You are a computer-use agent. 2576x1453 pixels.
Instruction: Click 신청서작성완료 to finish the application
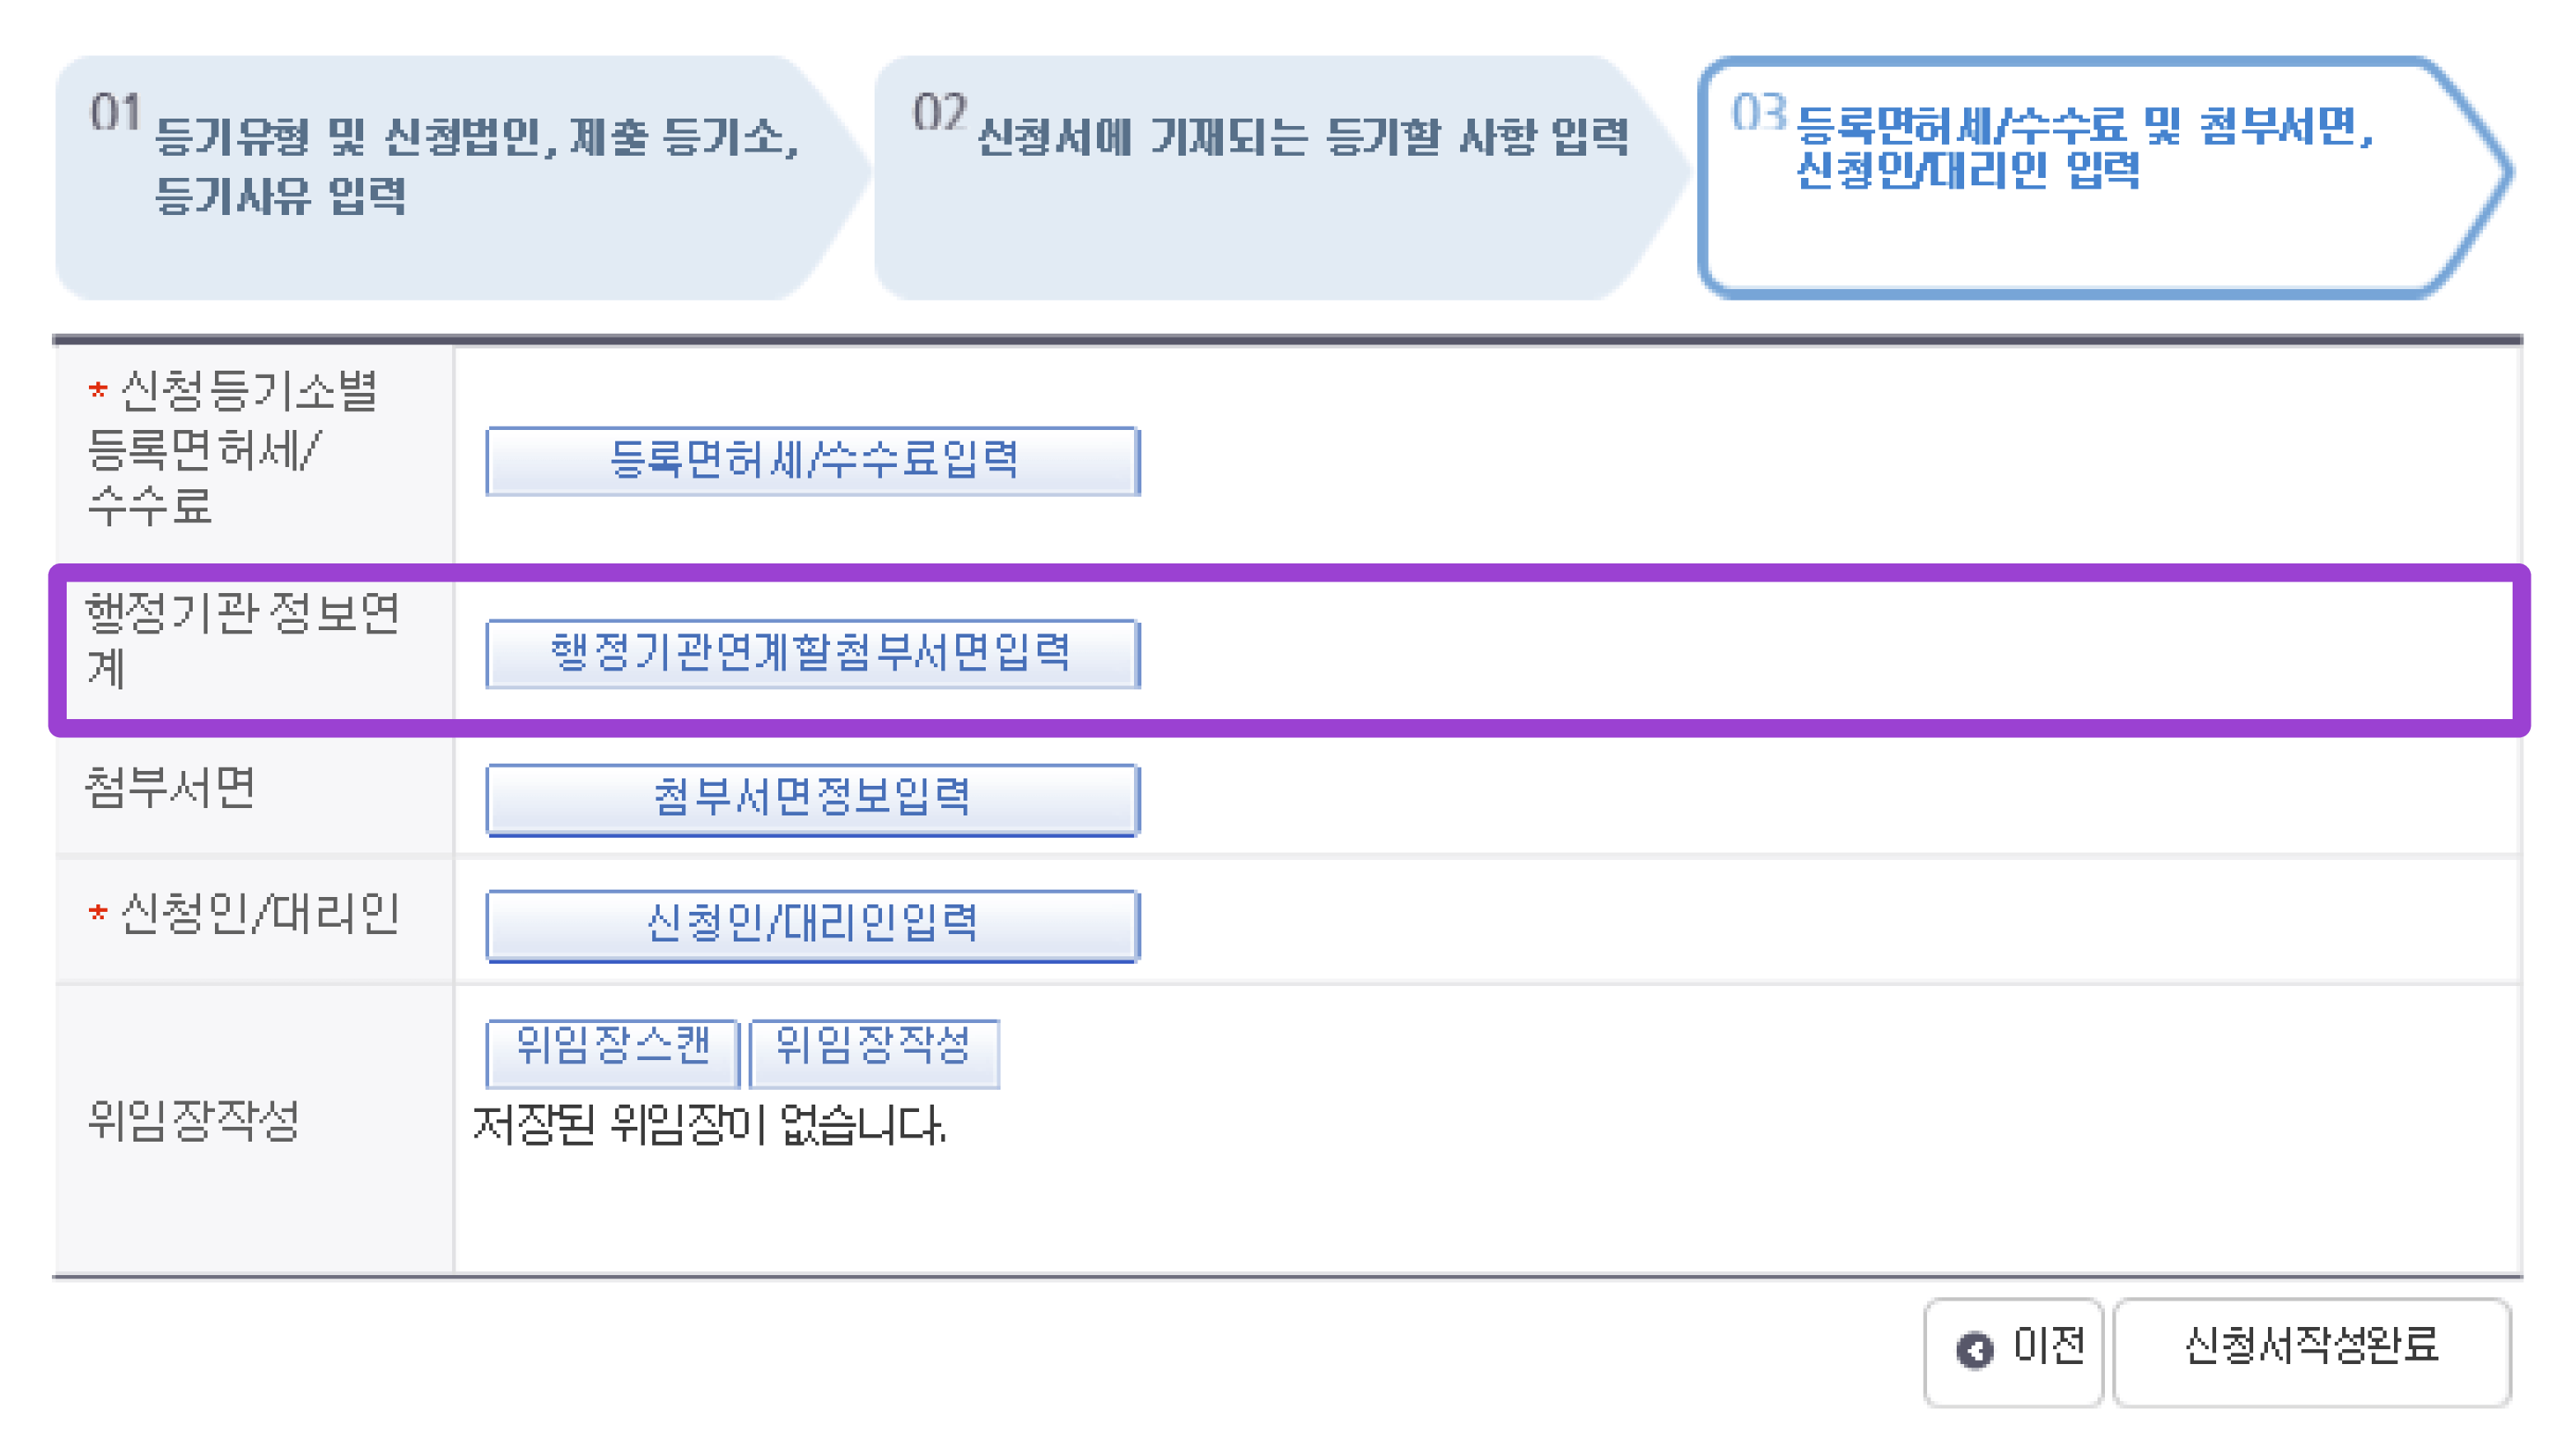pos(2310,1351)
